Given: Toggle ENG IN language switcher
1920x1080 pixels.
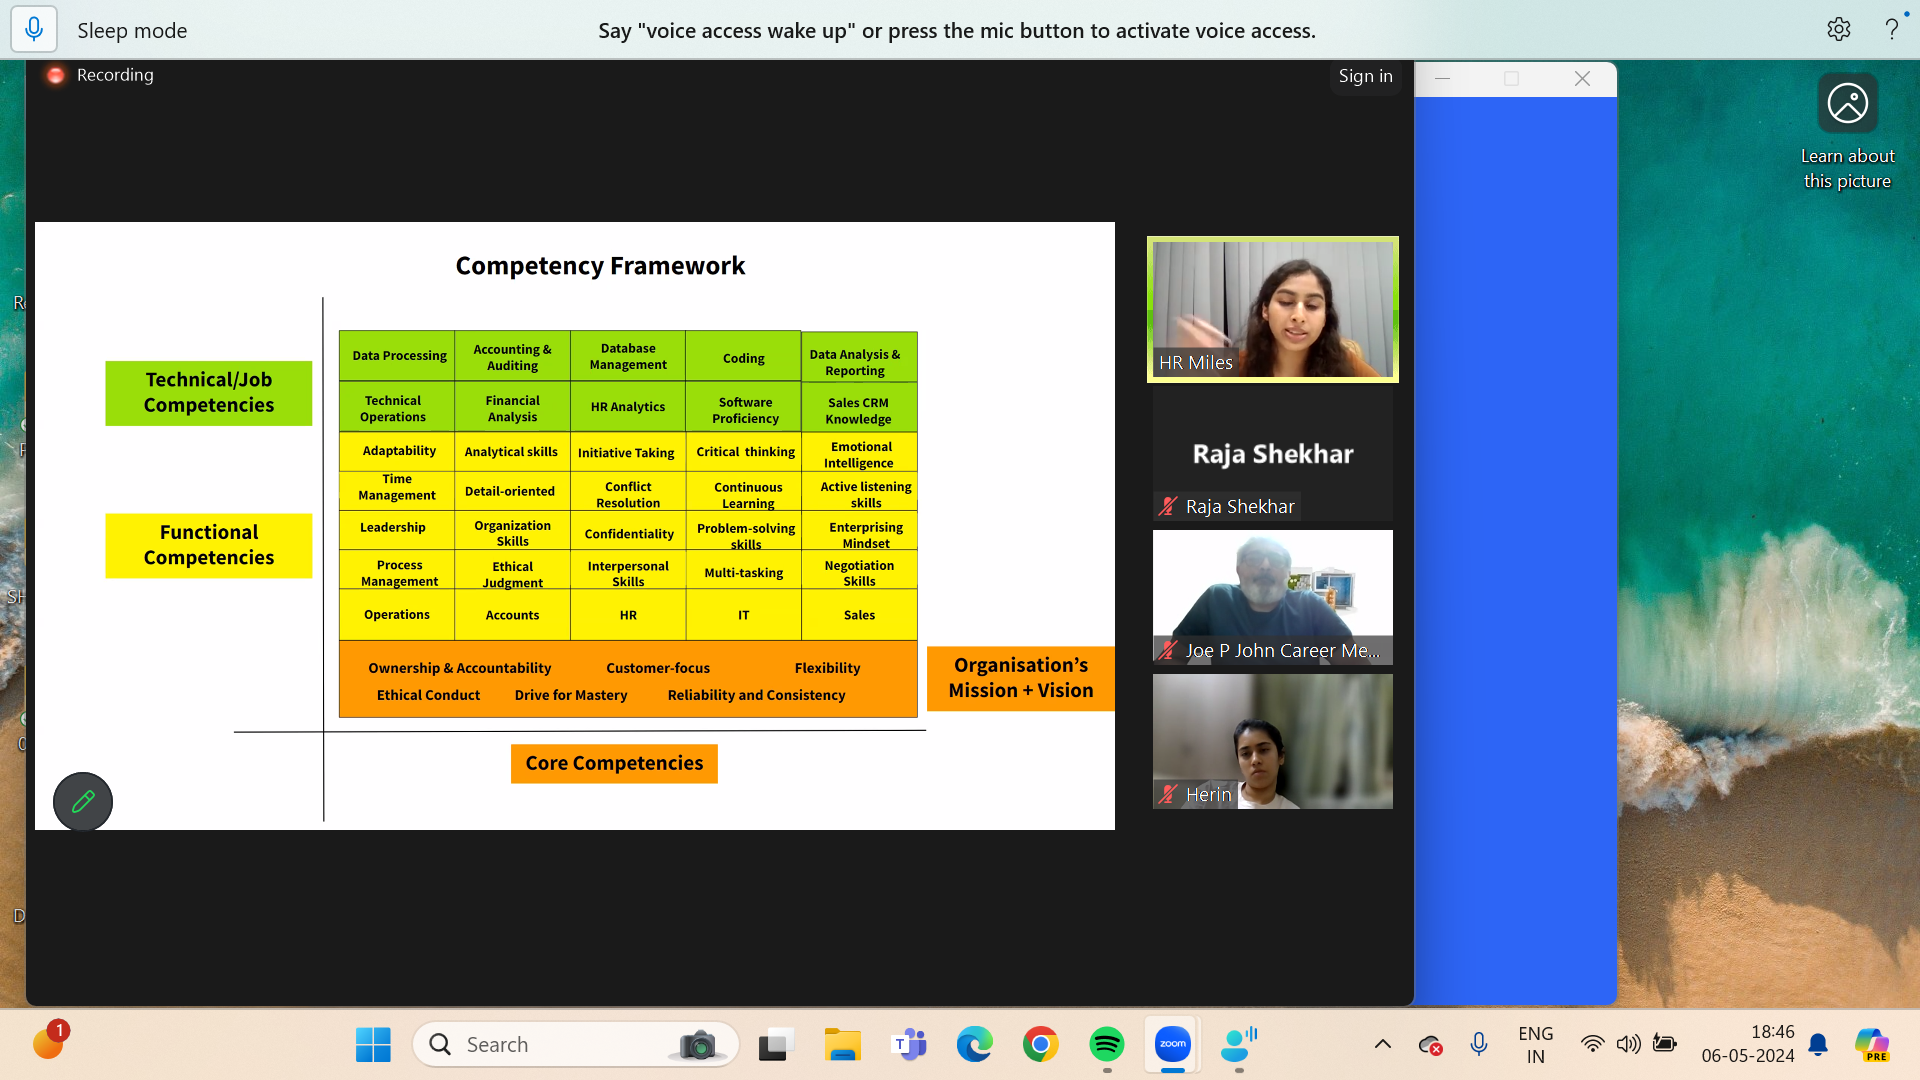Looking at the screenshot, I should (1535, 1045).
